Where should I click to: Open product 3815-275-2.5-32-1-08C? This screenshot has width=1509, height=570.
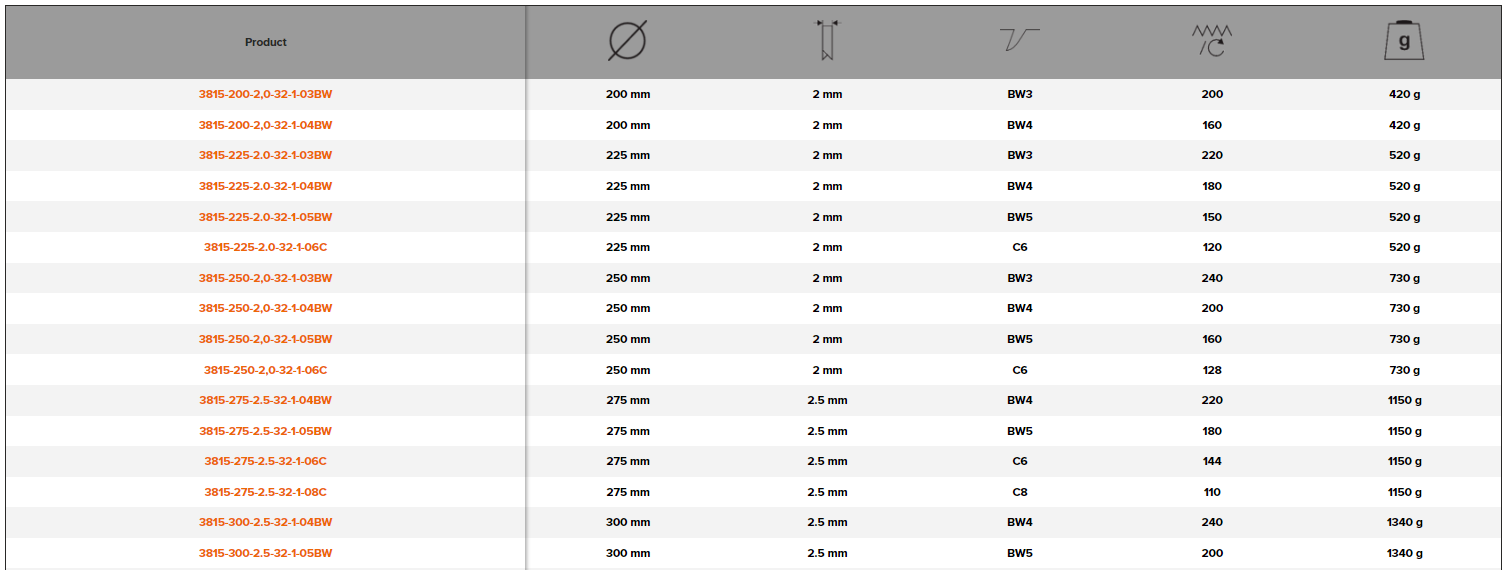(266, 492)
